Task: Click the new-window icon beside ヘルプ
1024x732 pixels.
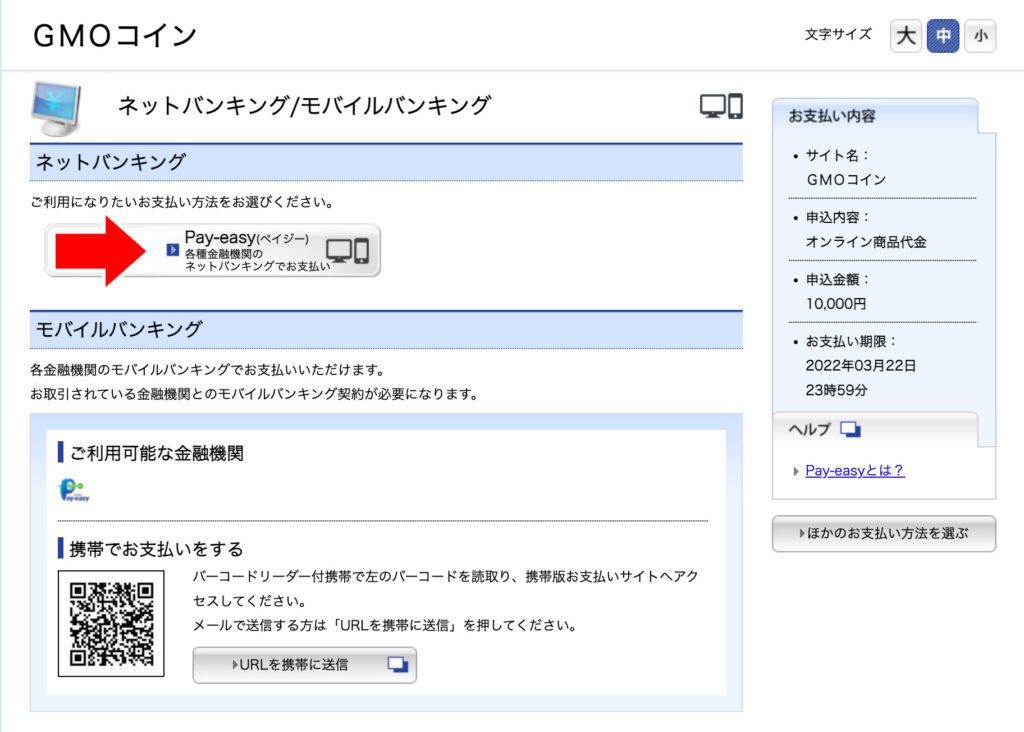Action: pos(850,429)
